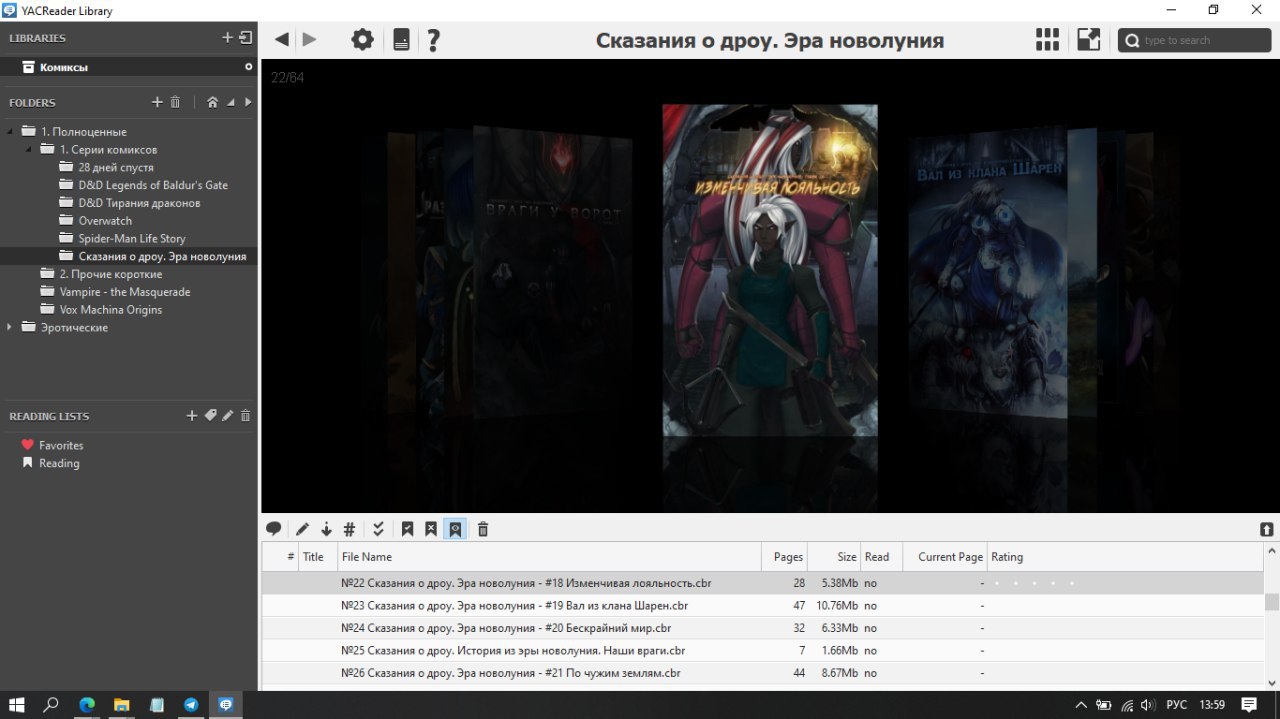The height and width of the screenshot is (719, 1280).
Task: Select row '#21 По чужим землям.cbr'
Action: (x=763, y=673)
